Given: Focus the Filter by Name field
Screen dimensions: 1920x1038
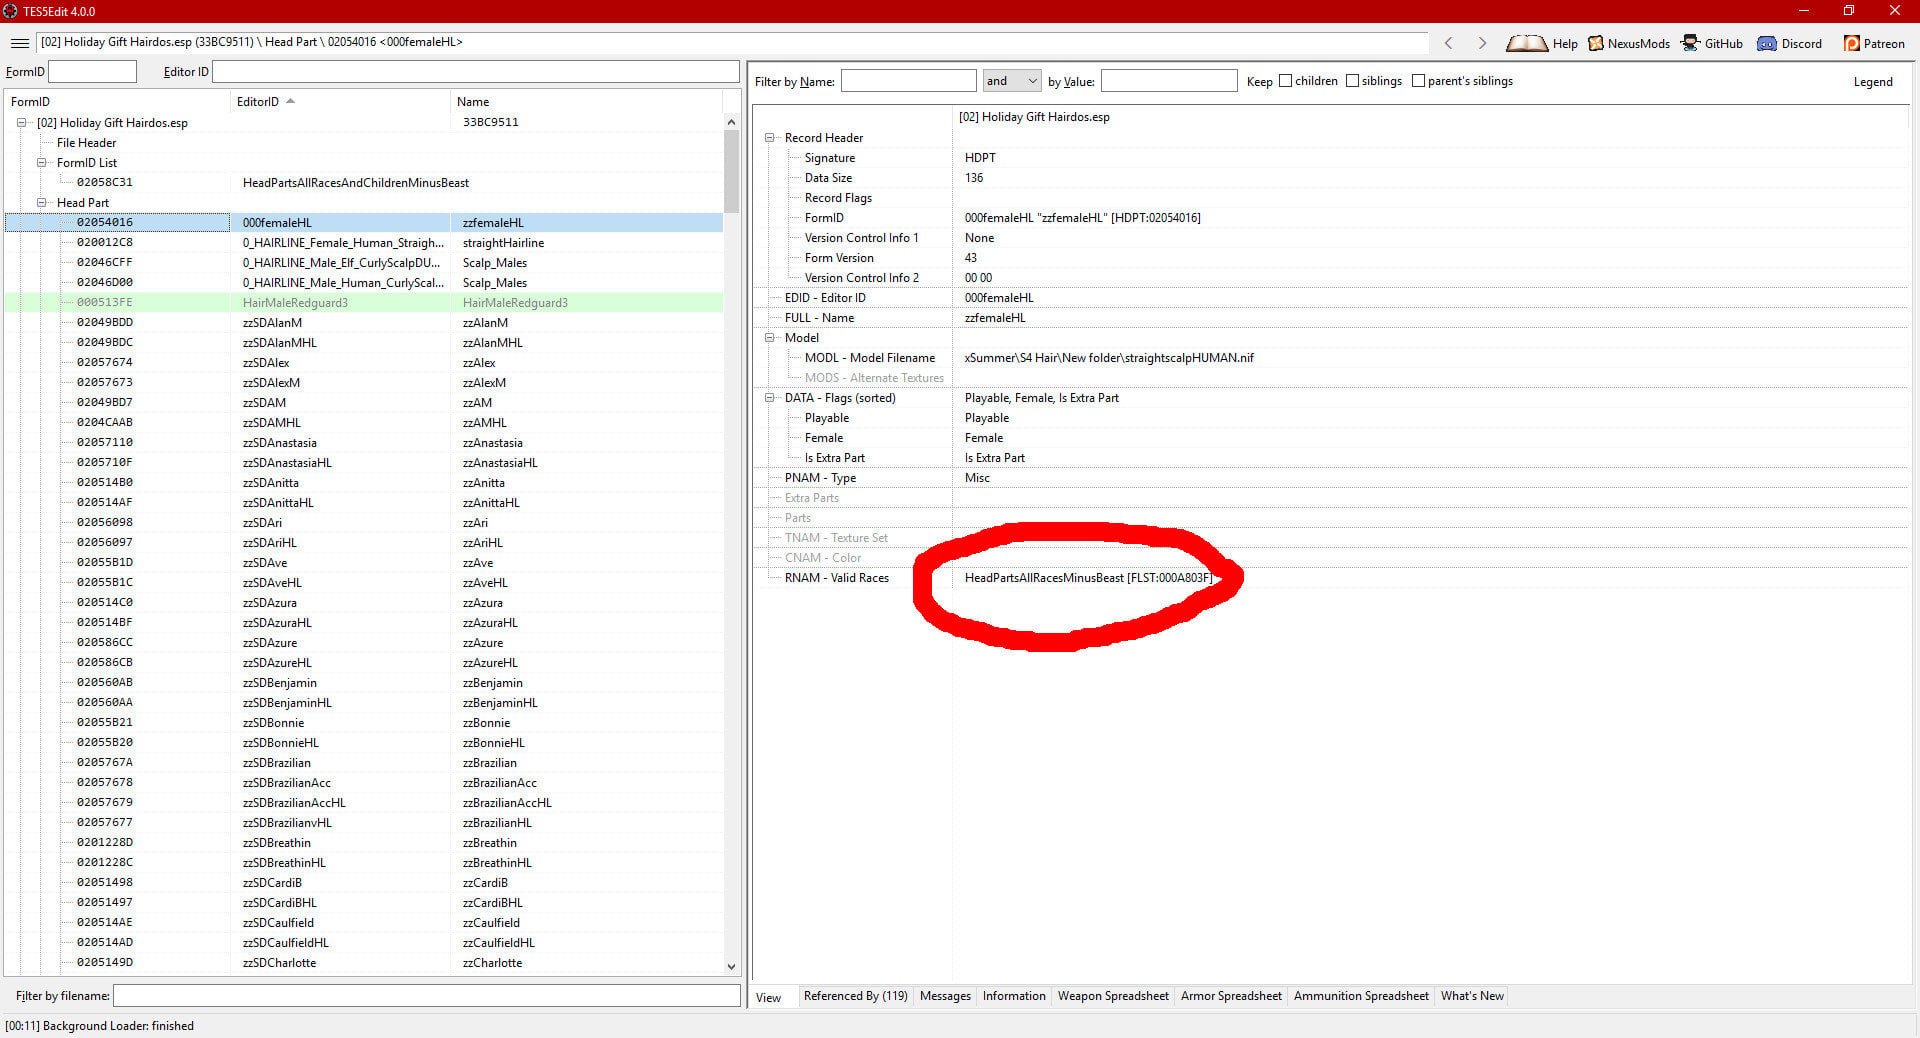Looking at the screenshot, I should pyautogui.click(x=908, y=81).
